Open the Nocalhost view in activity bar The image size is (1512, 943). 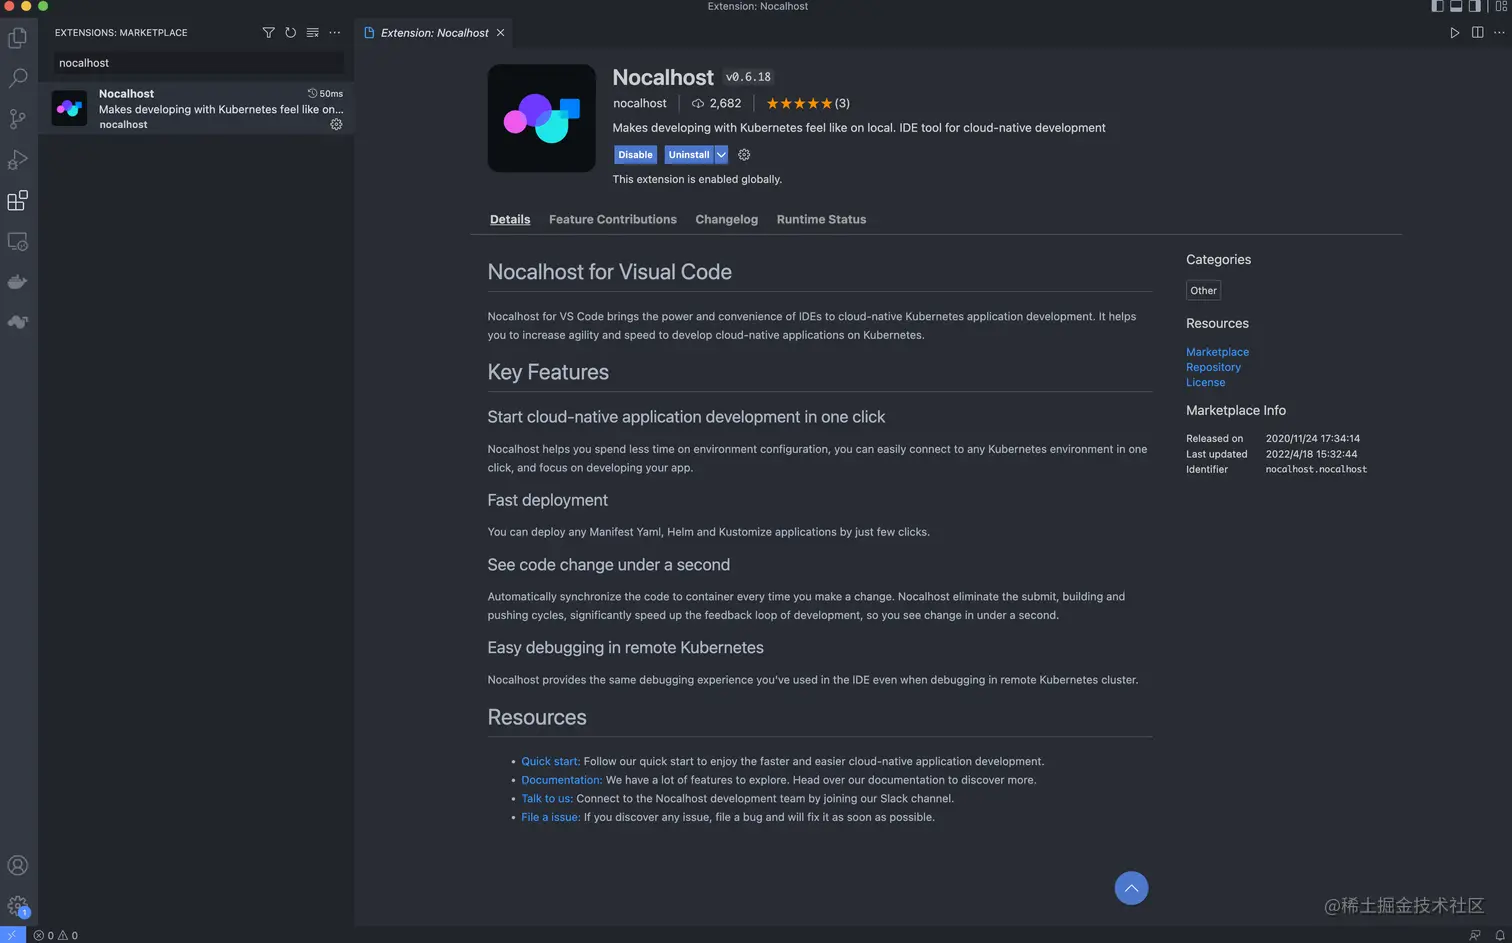tap(17, 322)
